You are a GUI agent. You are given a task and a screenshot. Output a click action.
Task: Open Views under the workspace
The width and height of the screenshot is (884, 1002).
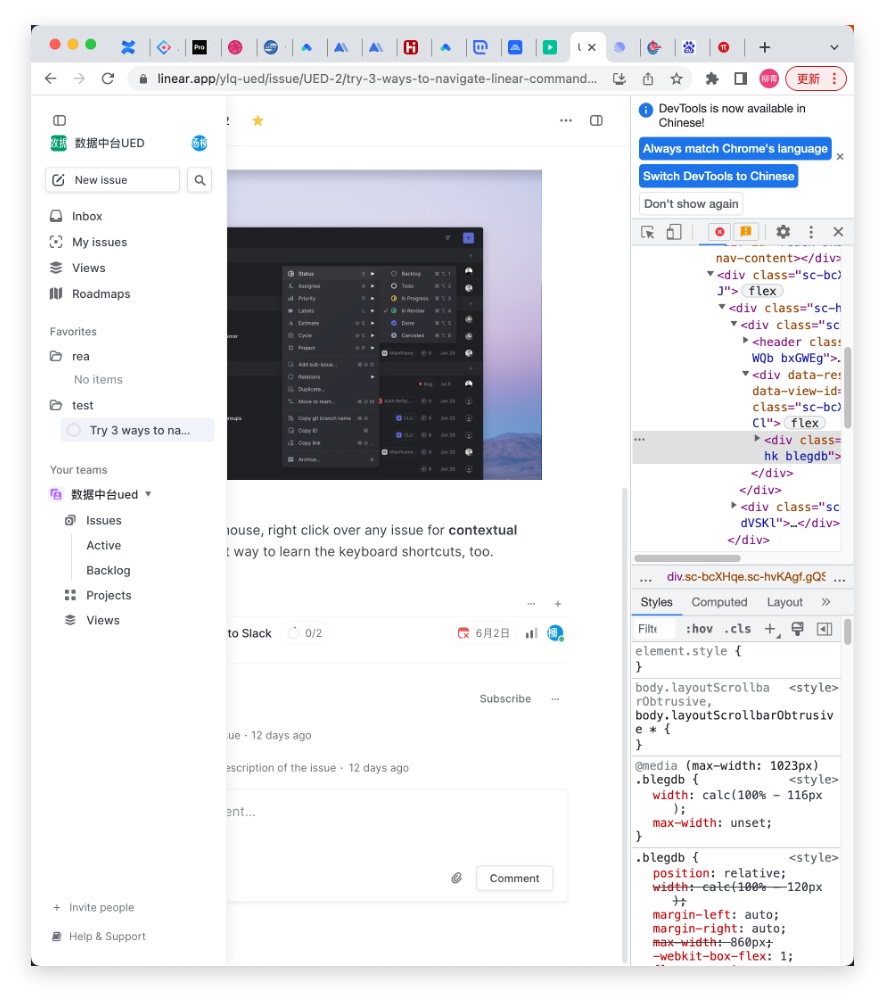[x=88, y=268]
